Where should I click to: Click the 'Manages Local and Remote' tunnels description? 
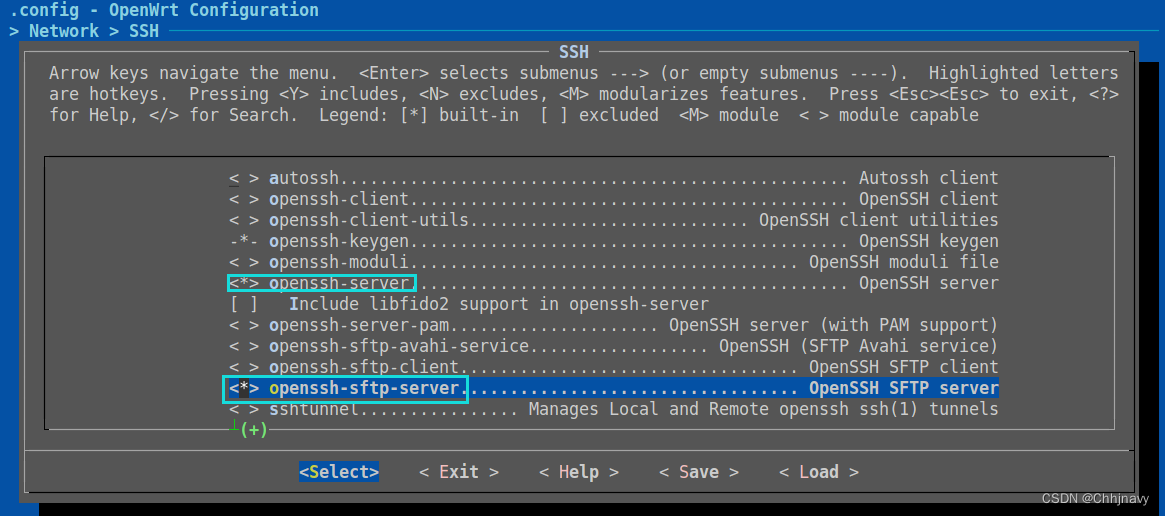[764, 409]
